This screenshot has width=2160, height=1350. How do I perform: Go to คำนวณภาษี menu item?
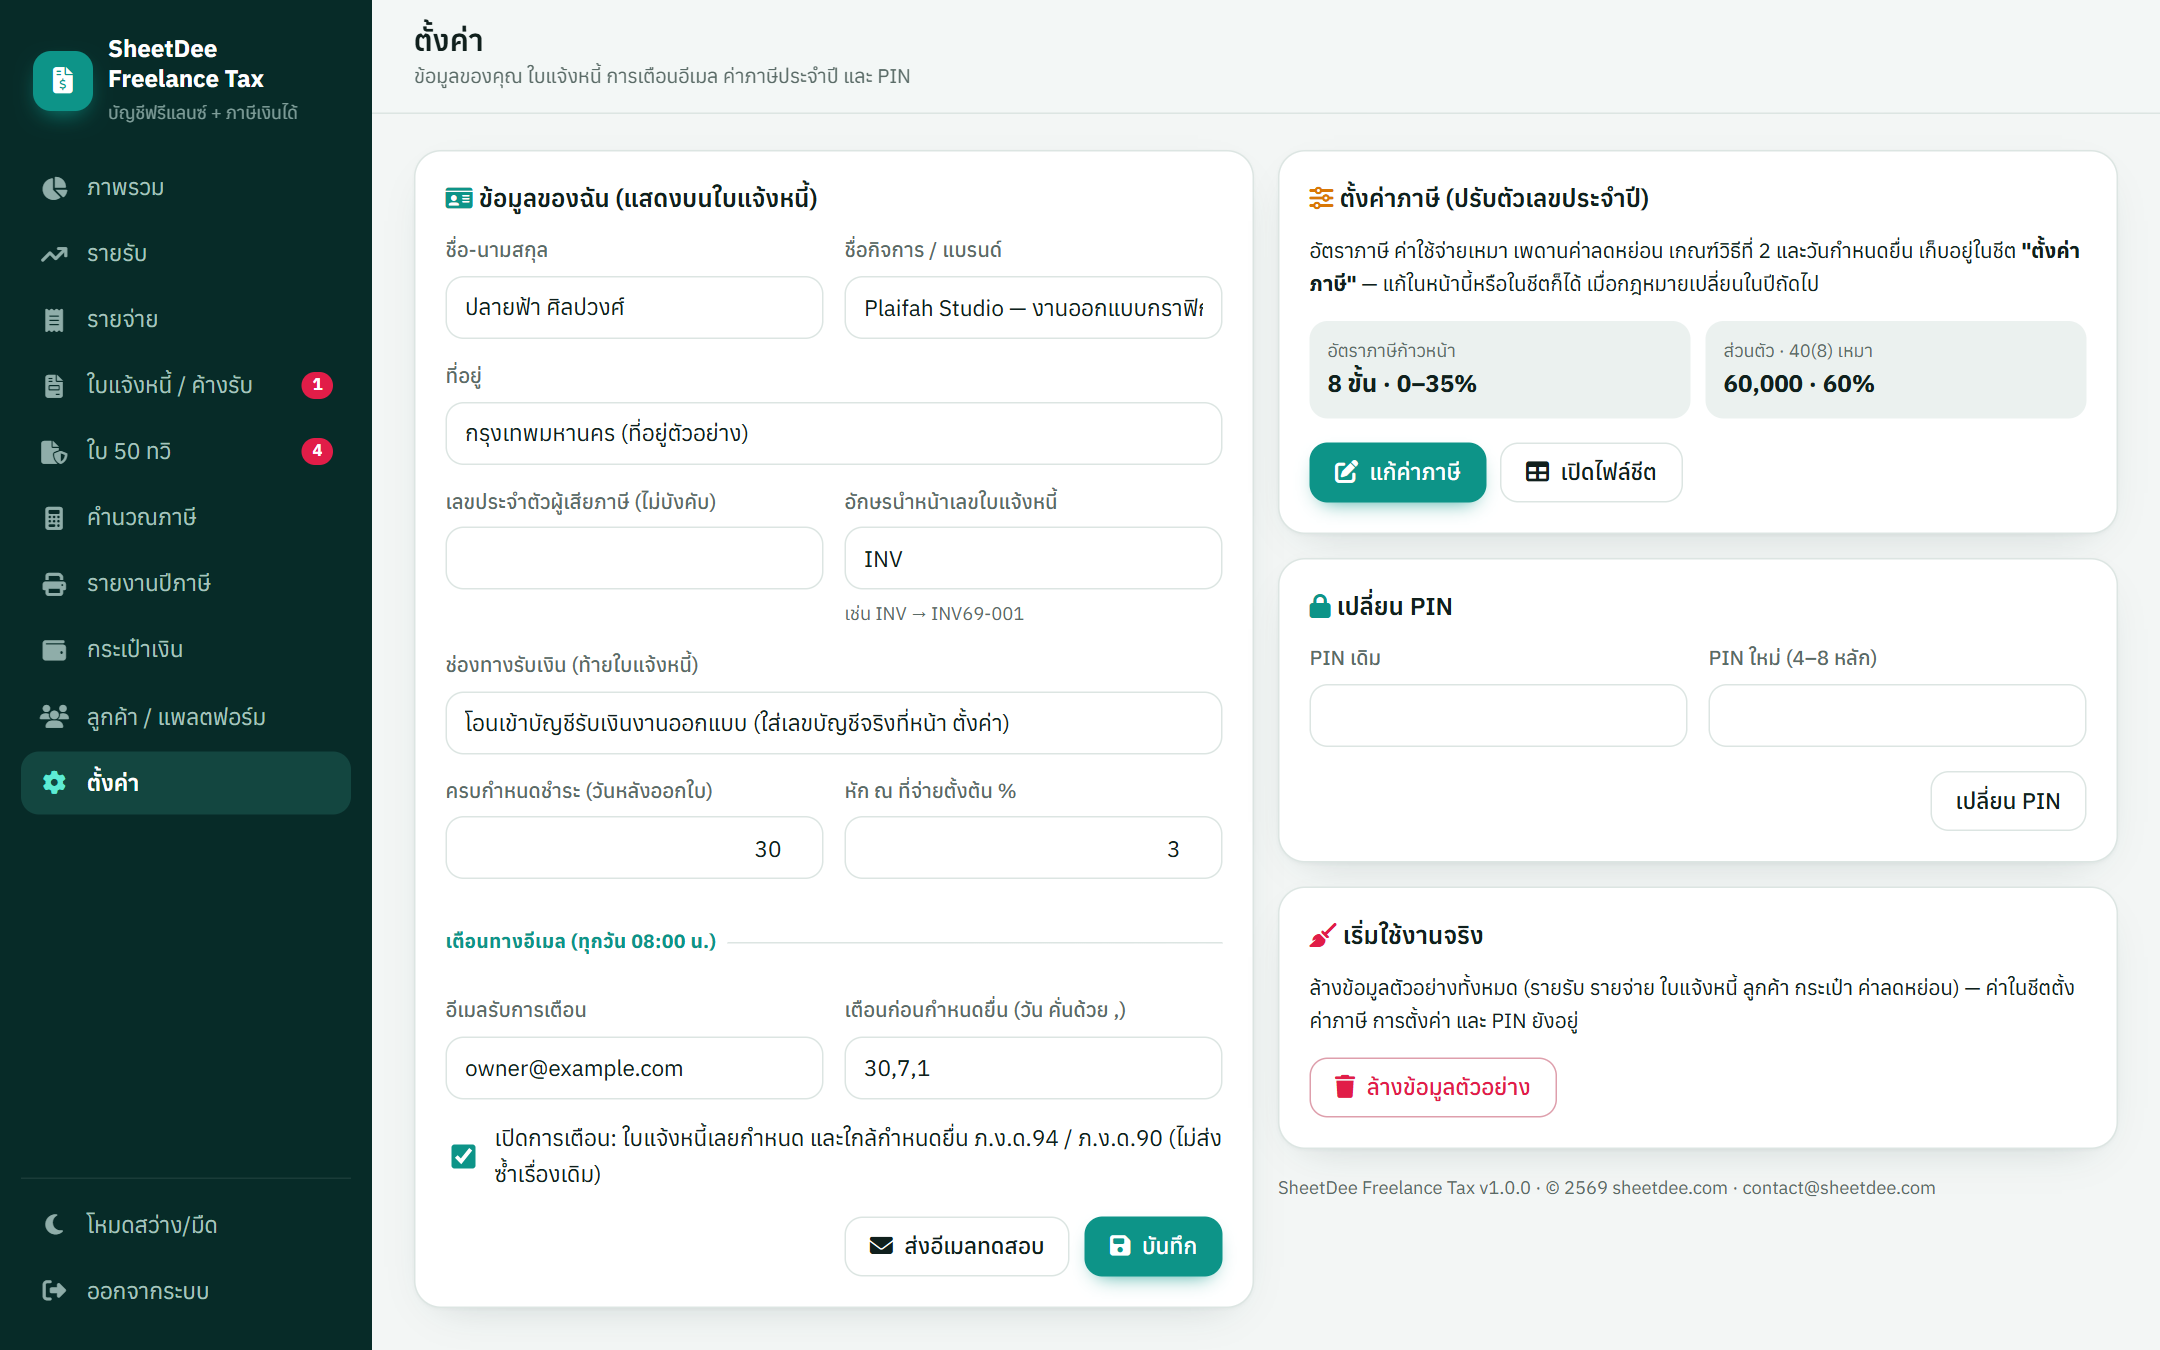pyautogui.click(x=186, y=518)
